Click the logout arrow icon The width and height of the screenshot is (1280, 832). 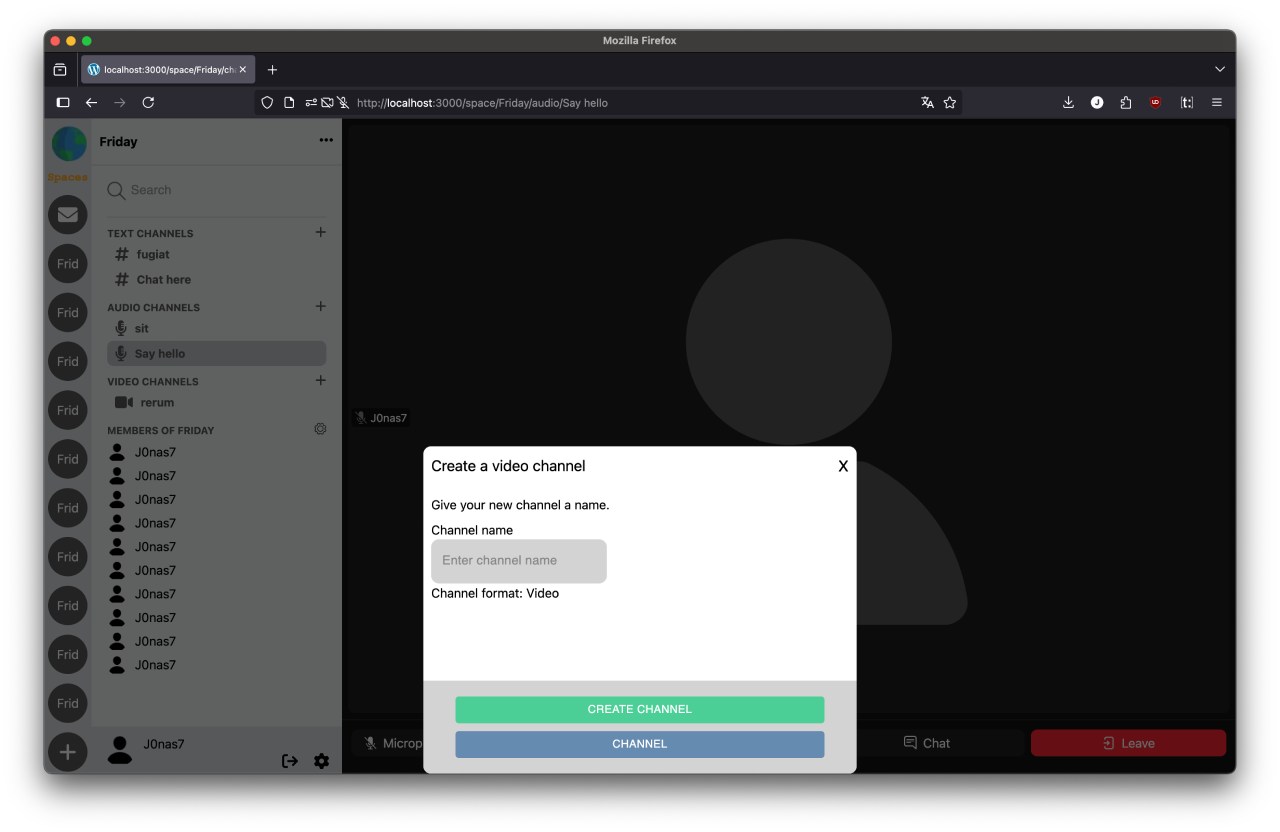click(290, 761)
